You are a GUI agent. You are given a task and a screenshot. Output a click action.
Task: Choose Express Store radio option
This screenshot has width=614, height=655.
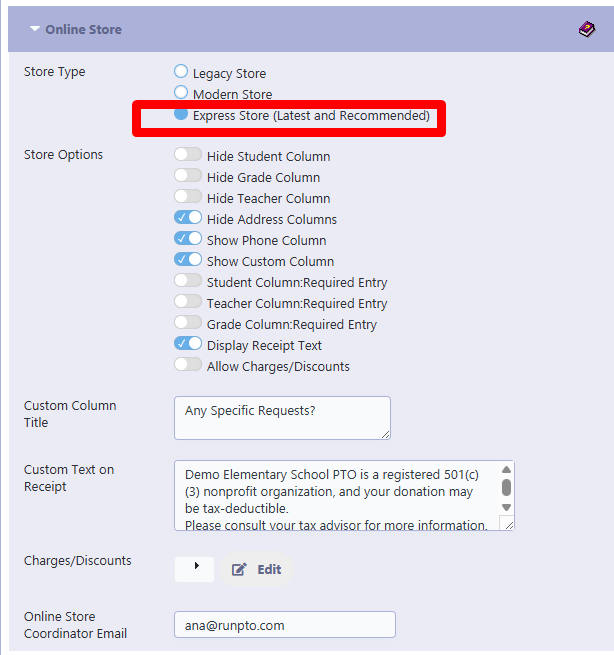tap(181, 113)
